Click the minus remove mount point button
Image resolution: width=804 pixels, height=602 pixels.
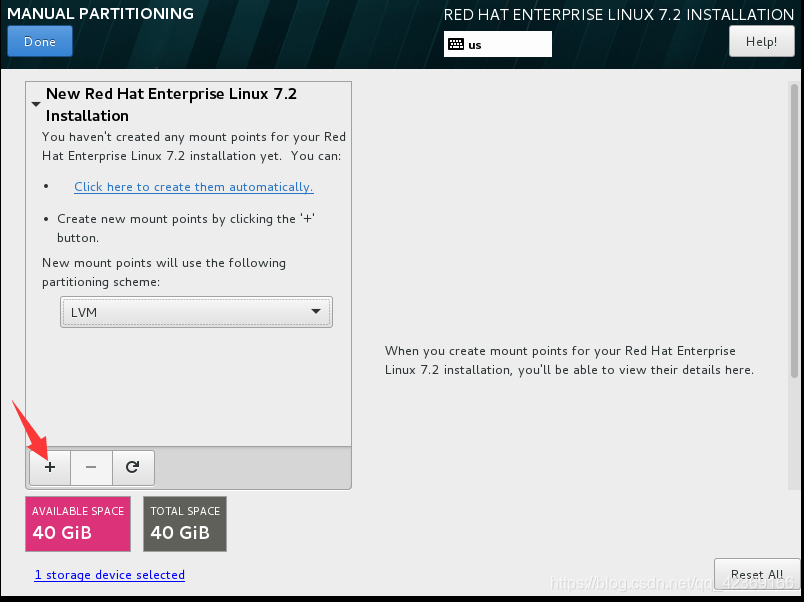click(91, 467)
